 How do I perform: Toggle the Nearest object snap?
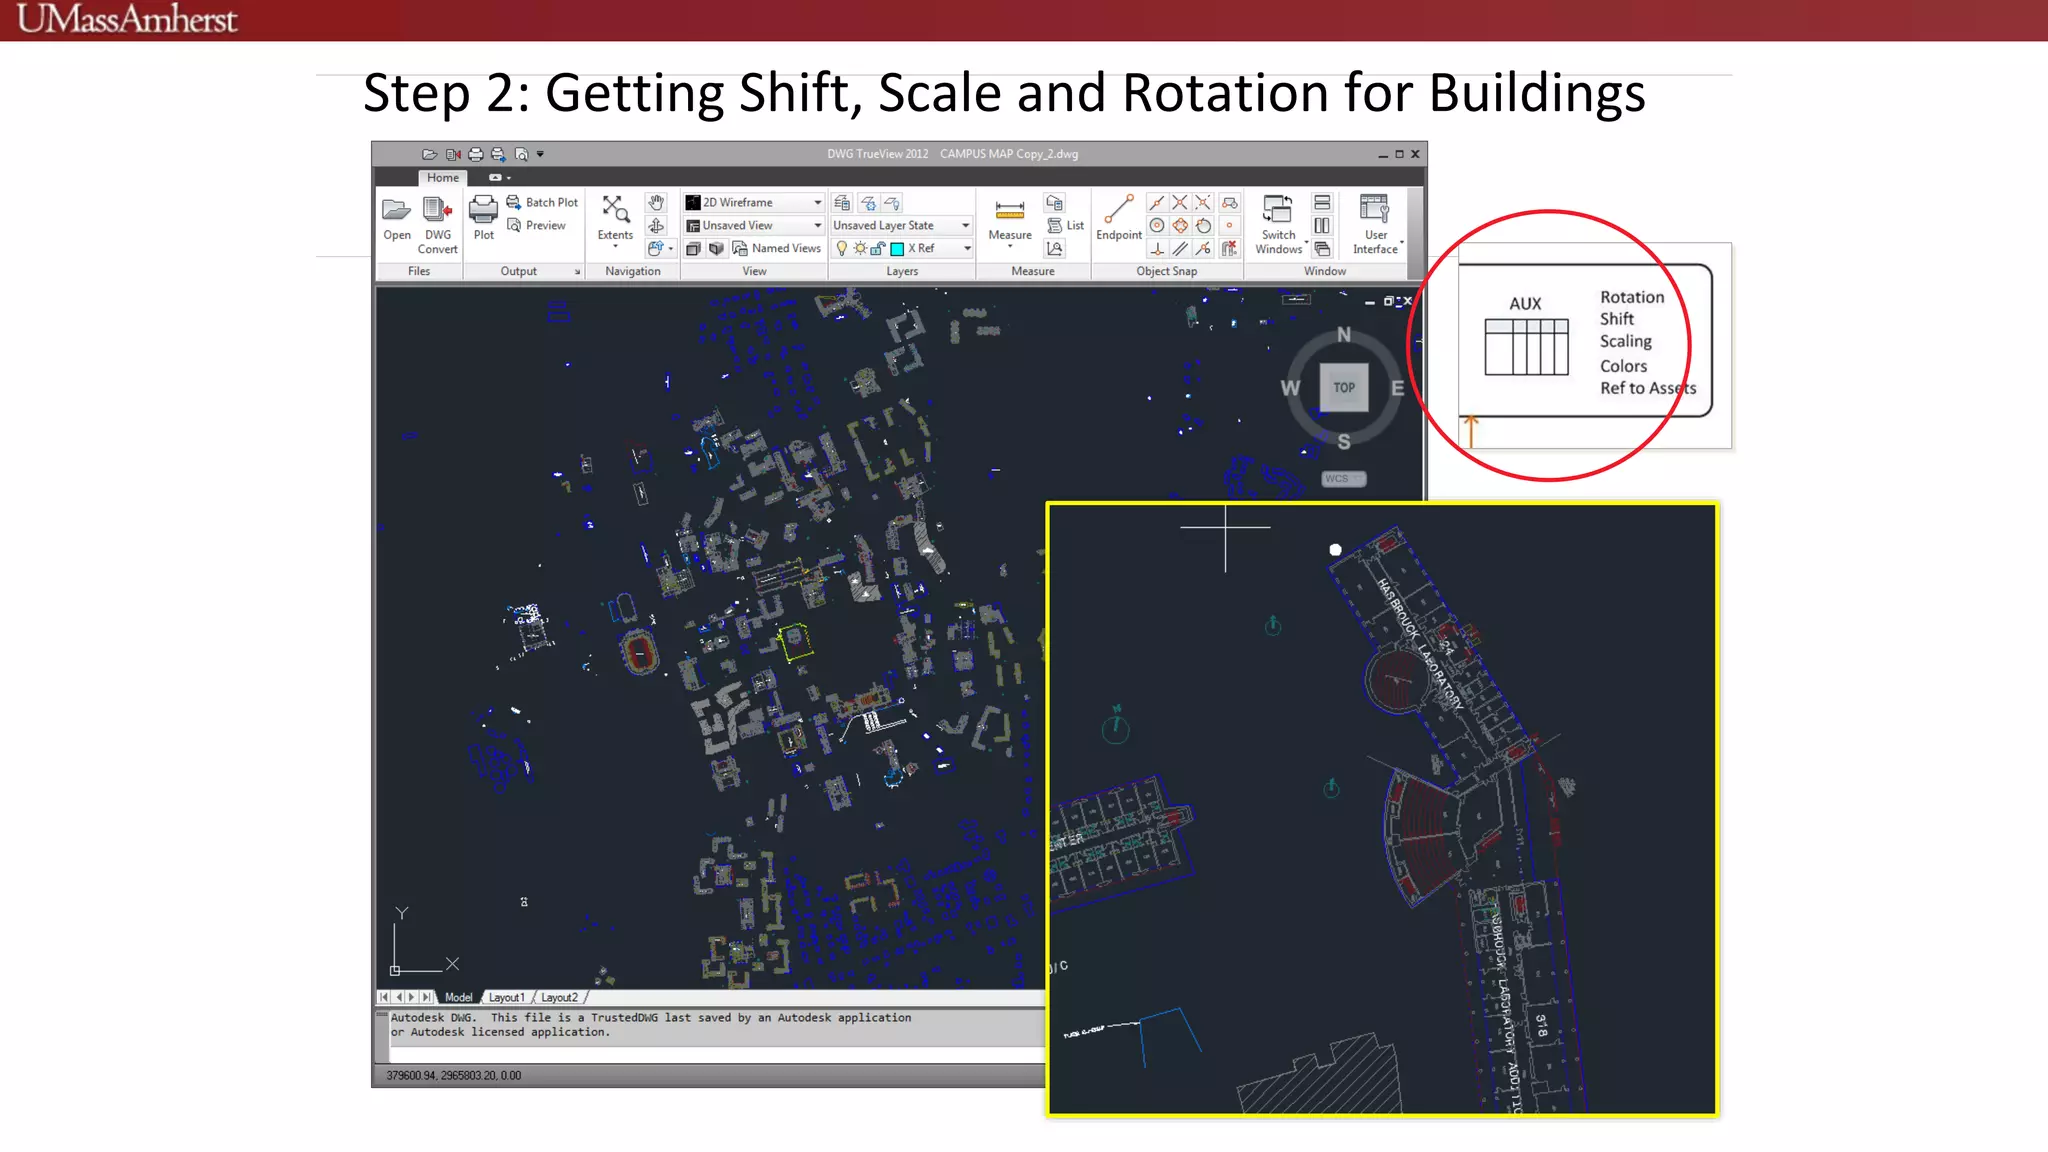pos(1204,249)
